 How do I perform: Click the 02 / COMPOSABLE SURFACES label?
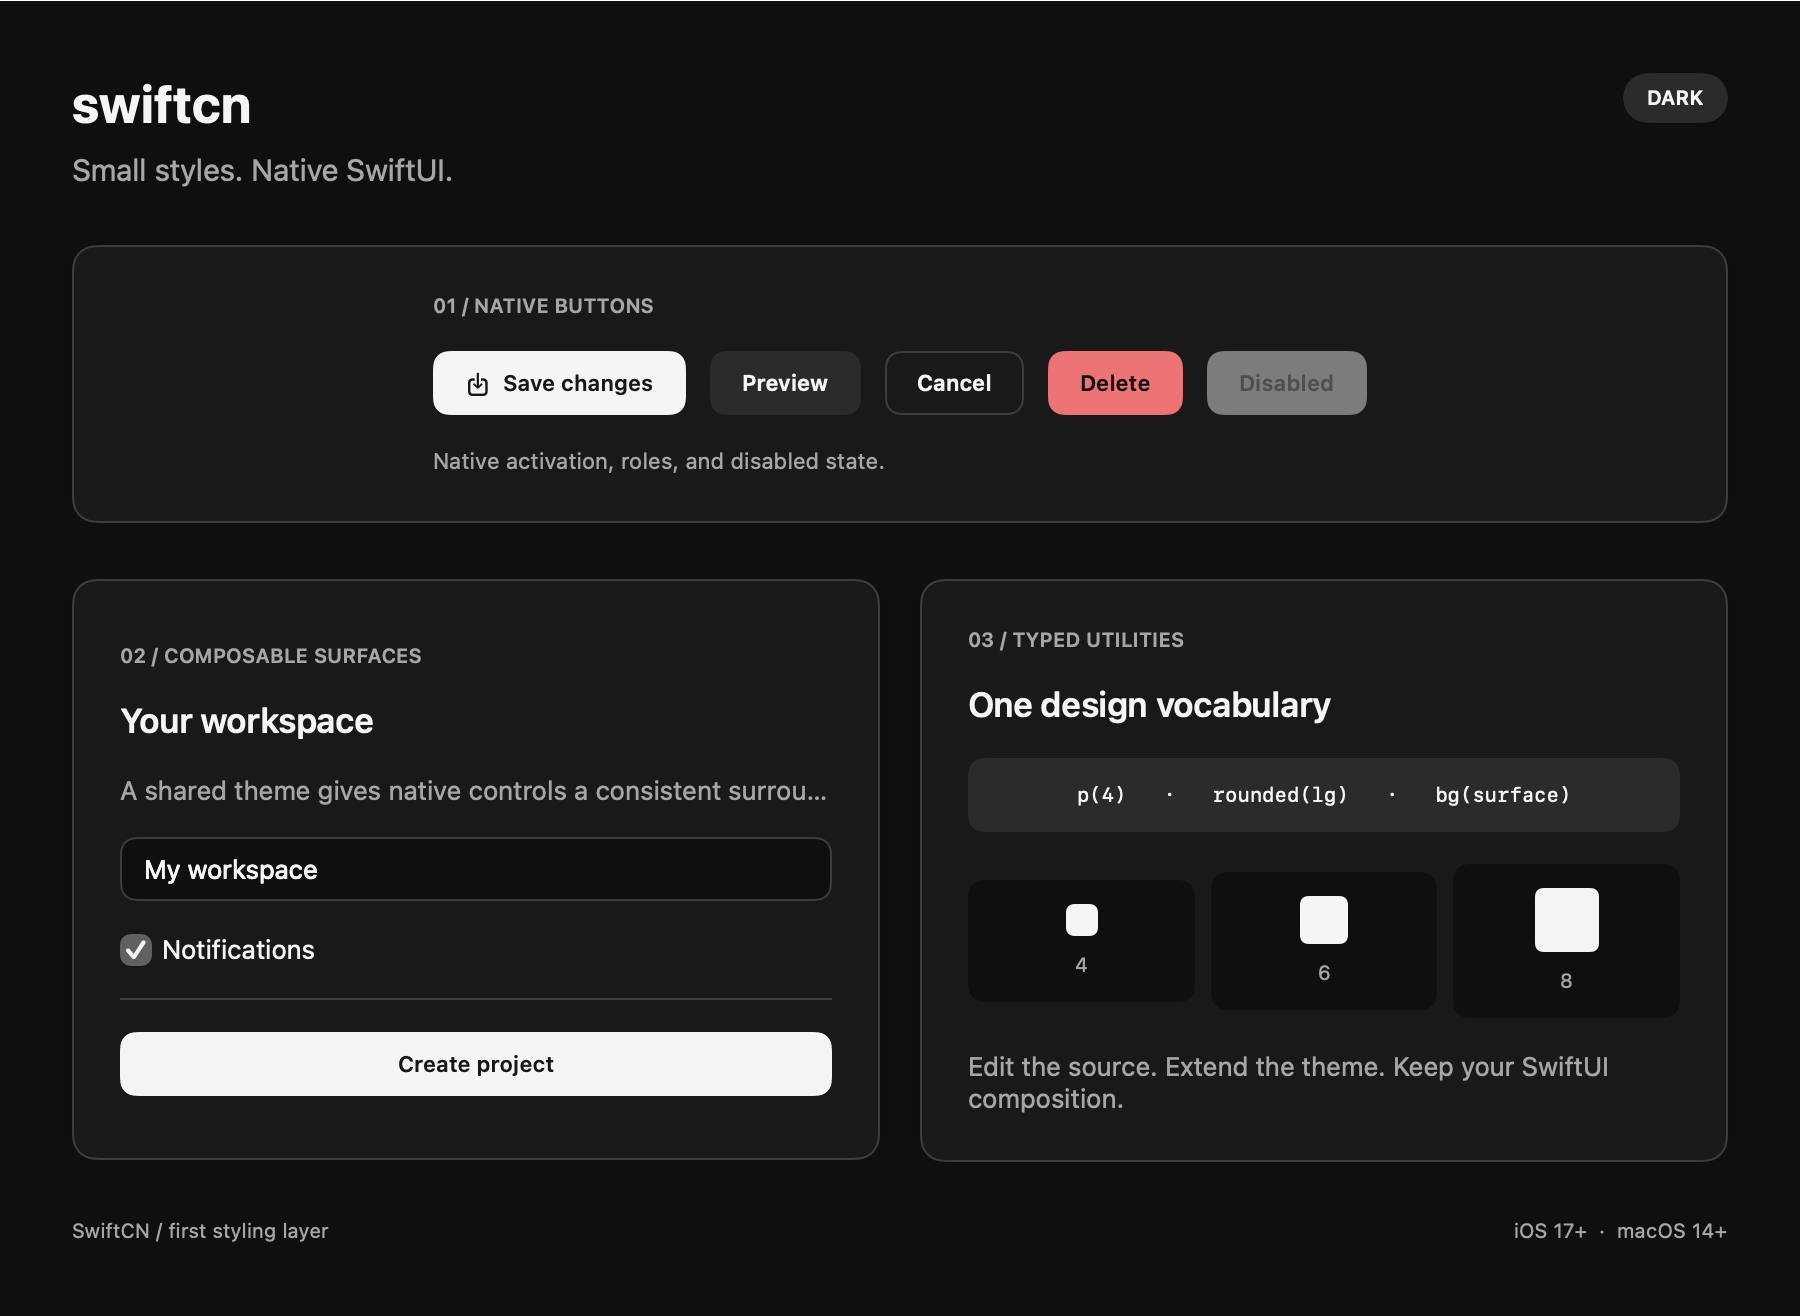pos(271,656)
